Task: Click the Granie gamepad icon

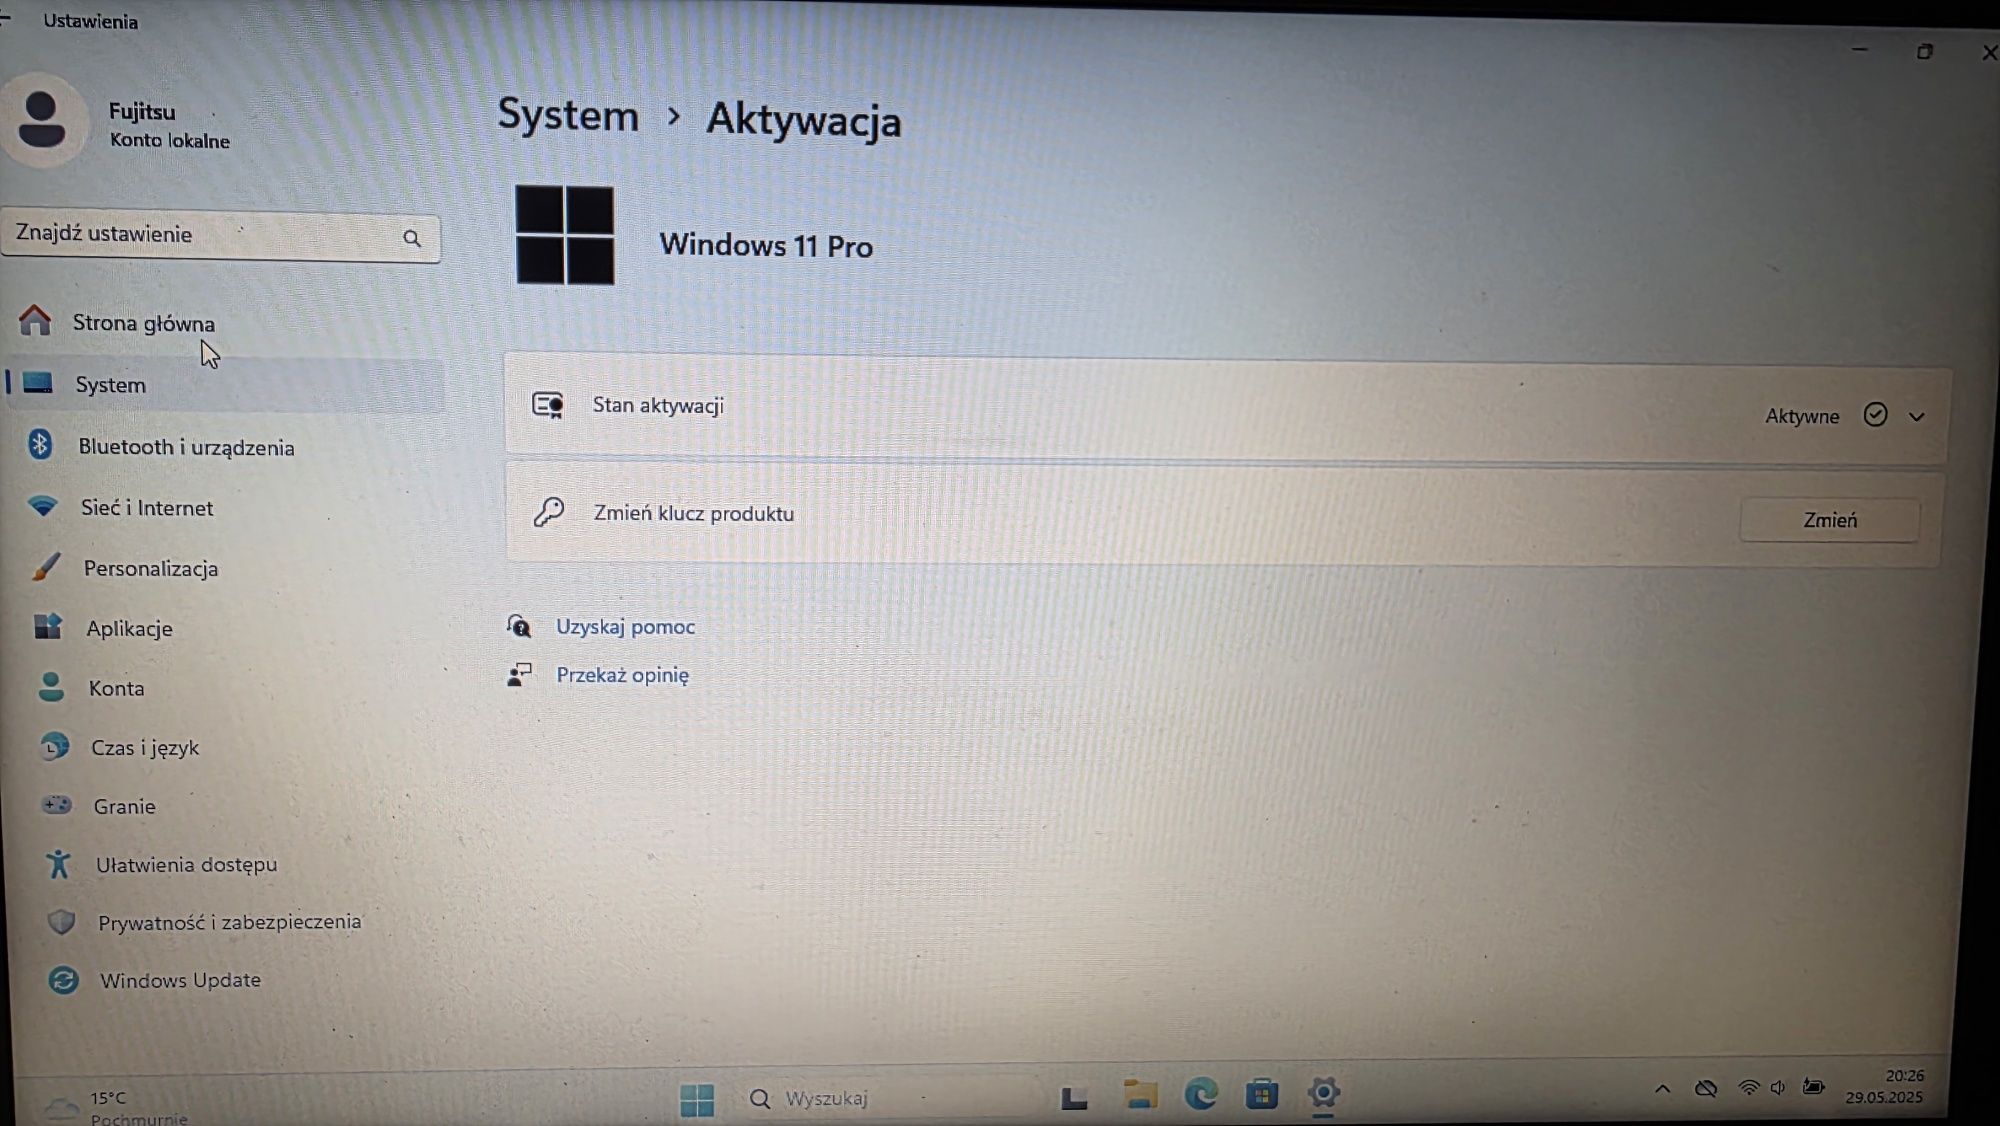Action: pyautogui.click(x=57, y=804)
